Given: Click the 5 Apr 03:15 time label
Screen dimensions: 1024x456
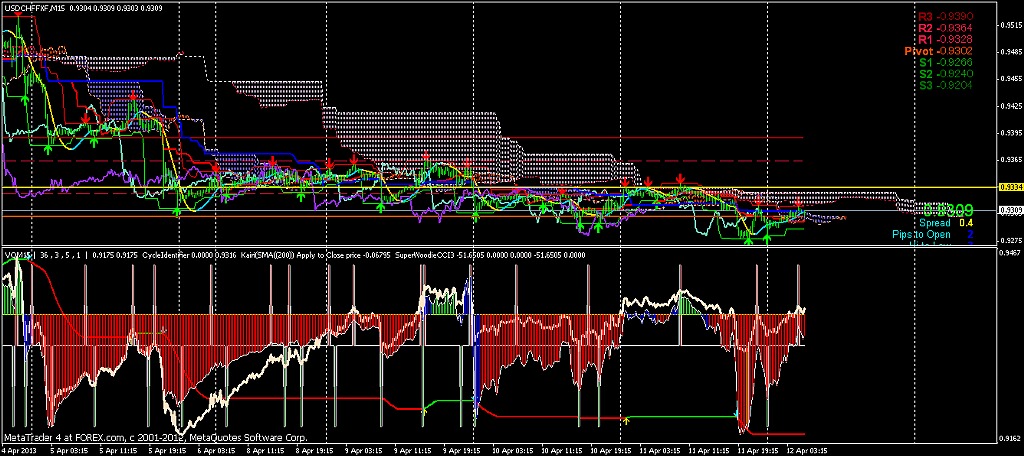Looking at the screenshot, I should (68, 449).
